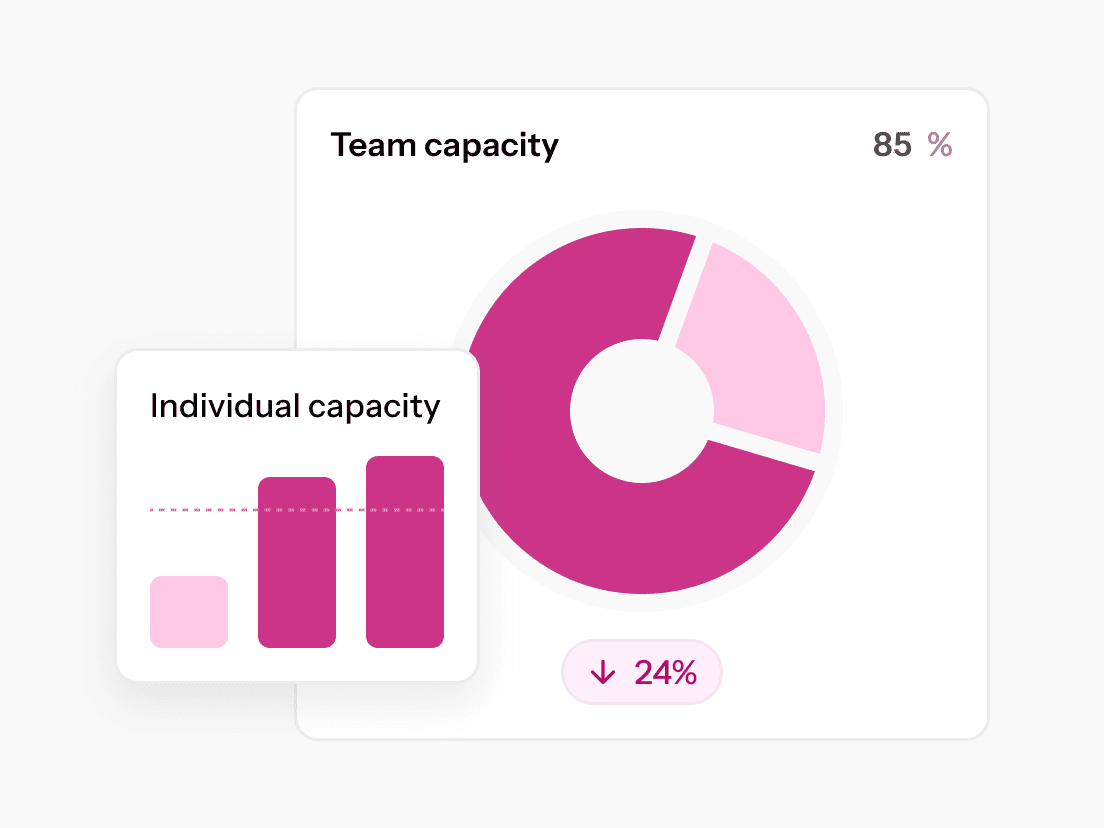
Task: Click the dotted line crossing the middle bar
Action: [x=297, y=510]
